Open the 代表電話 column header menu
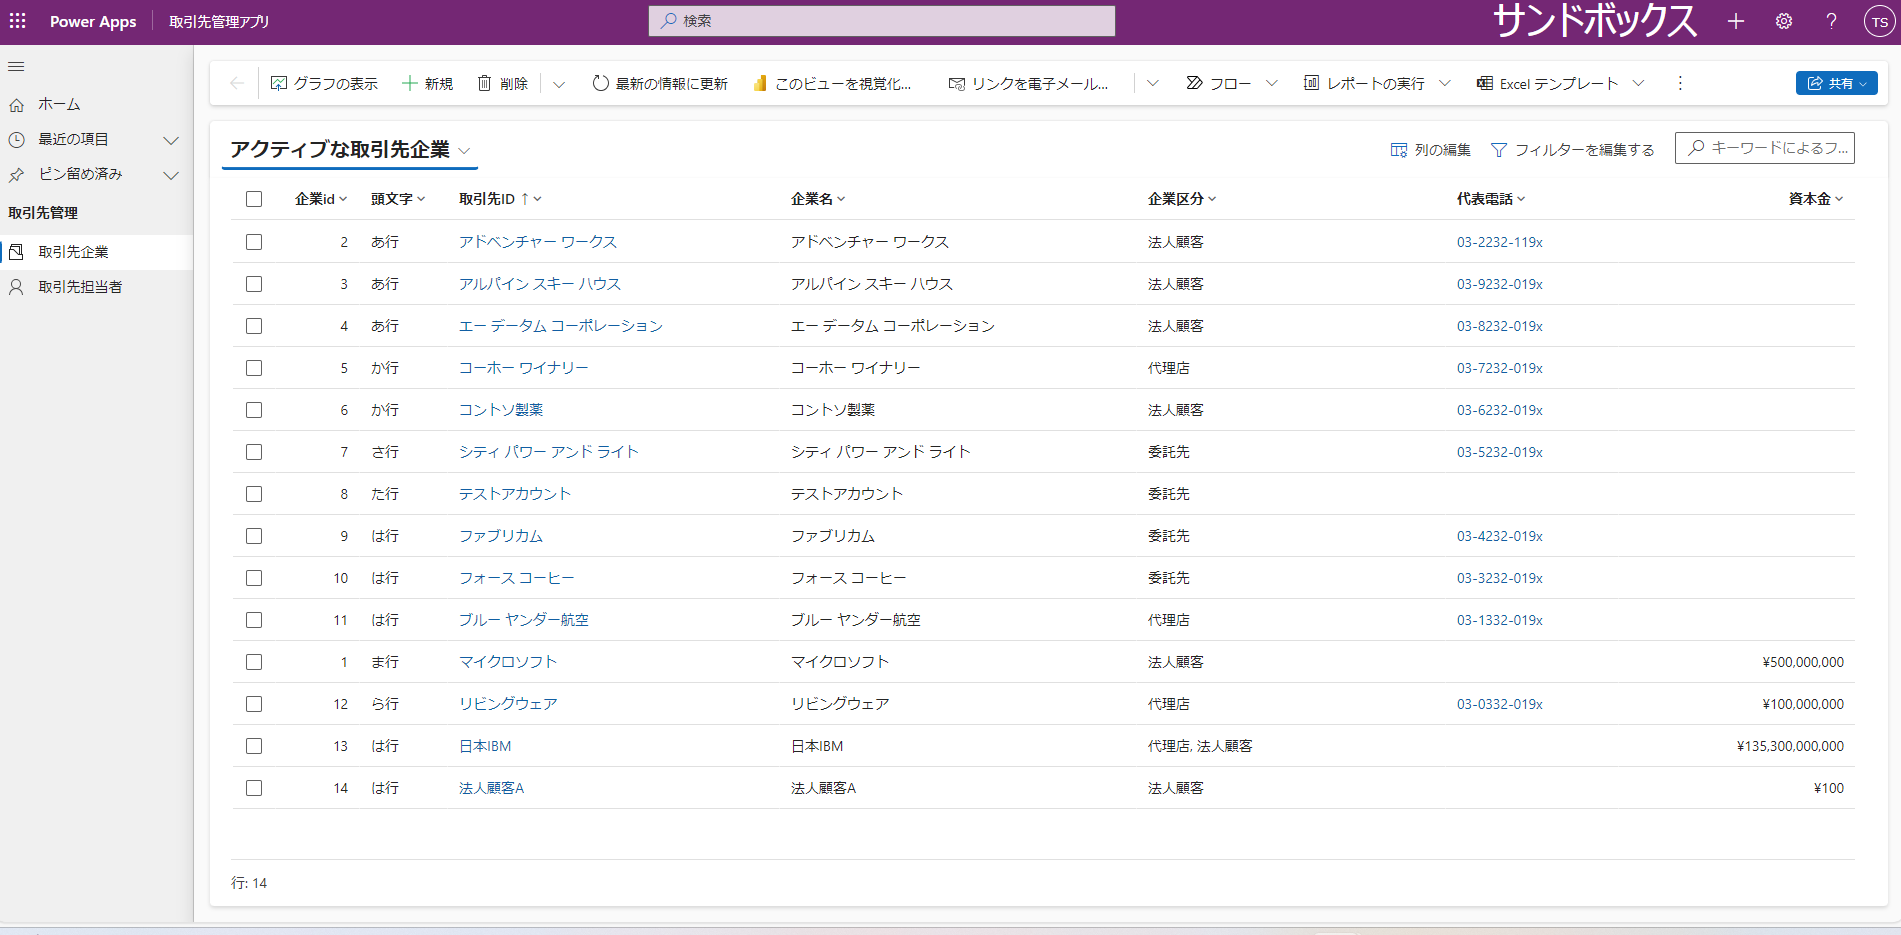This screenshot has height=935, width=1901. [1491, 199]
